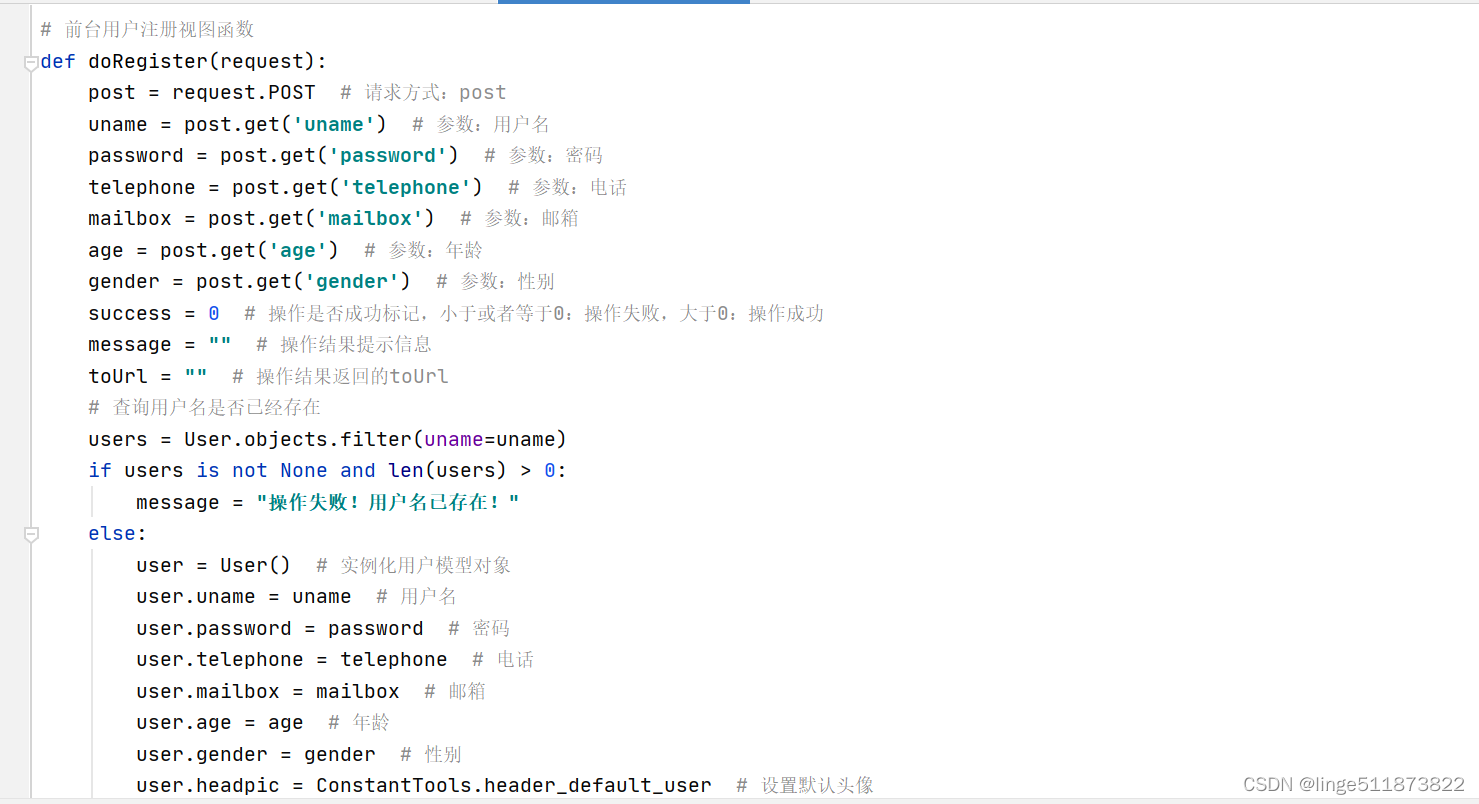
Task: Click 'ConstantTools.header_default_user' in headpic line
Action: click(x=514, y=785)
